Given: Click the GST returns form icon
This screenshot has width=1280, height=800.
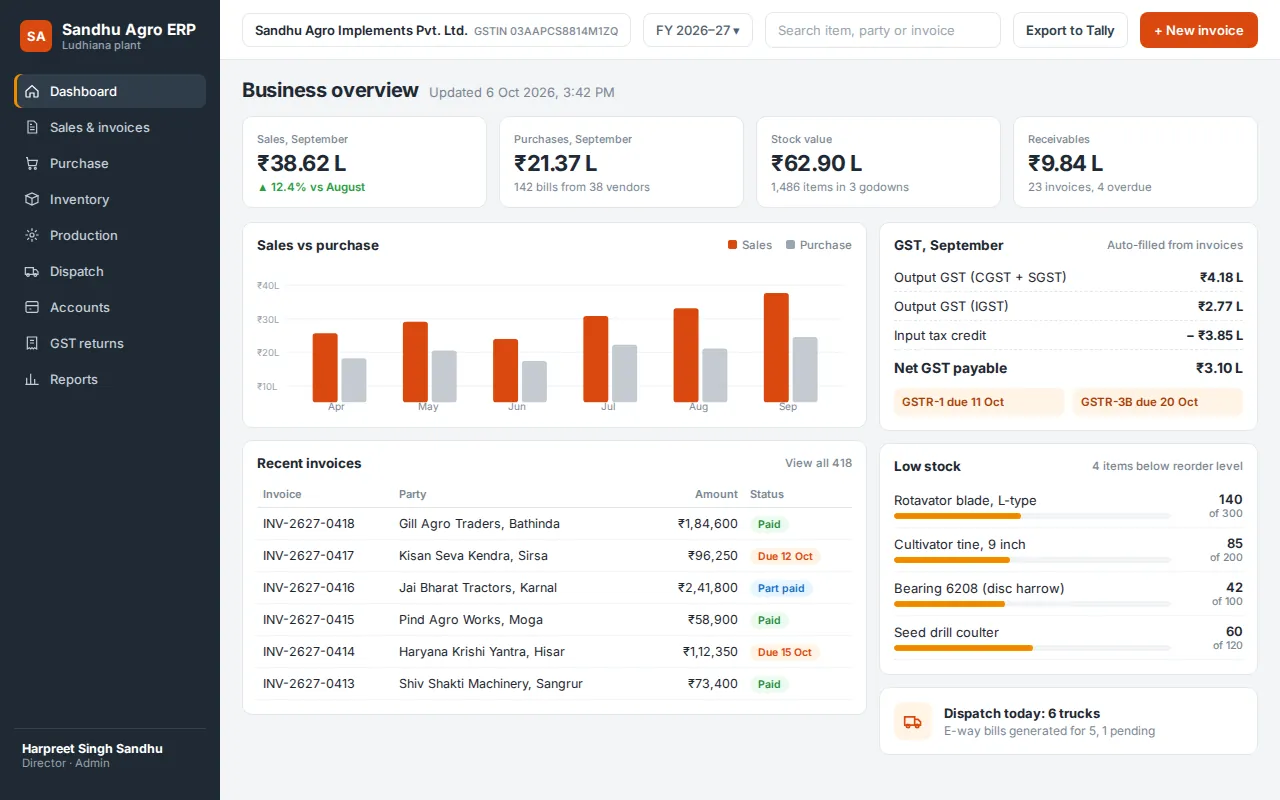Looking at the screenshot, I should coord(32,343).
